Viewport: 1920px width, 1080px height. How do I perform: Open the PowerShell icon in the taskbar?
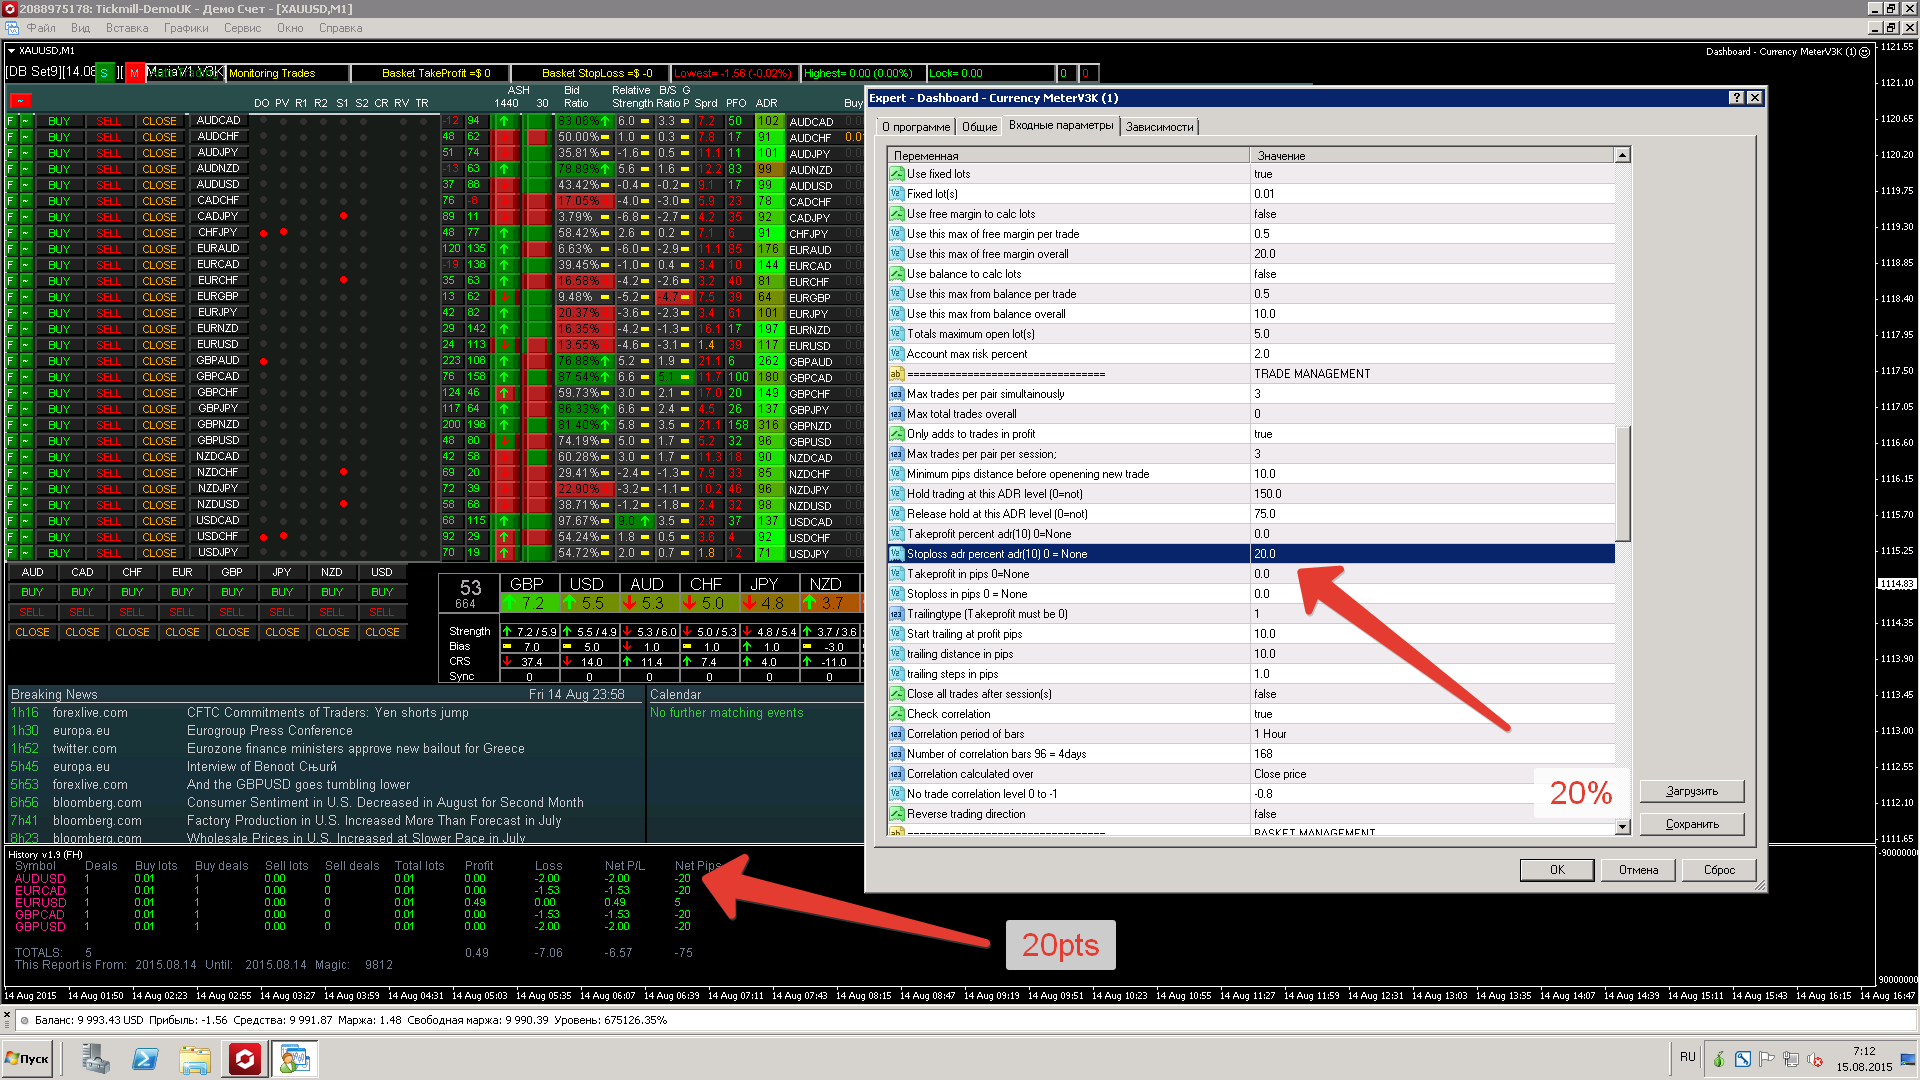[145, 1059]
